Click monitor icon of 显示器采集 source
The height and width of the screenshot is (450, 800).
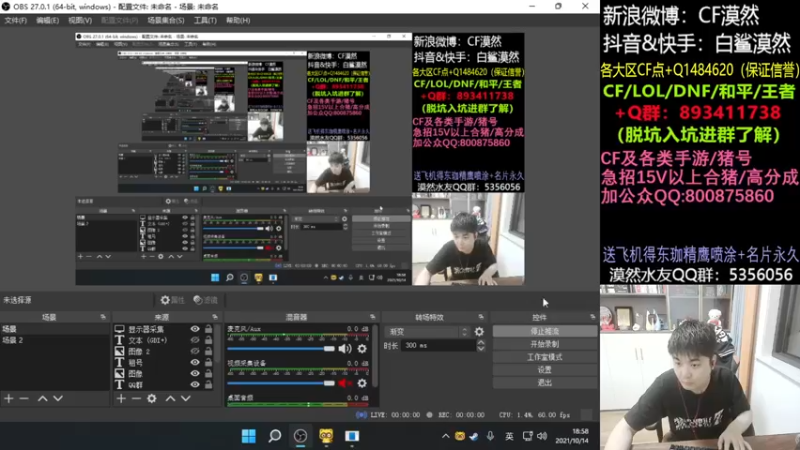[x=119, y=329]
